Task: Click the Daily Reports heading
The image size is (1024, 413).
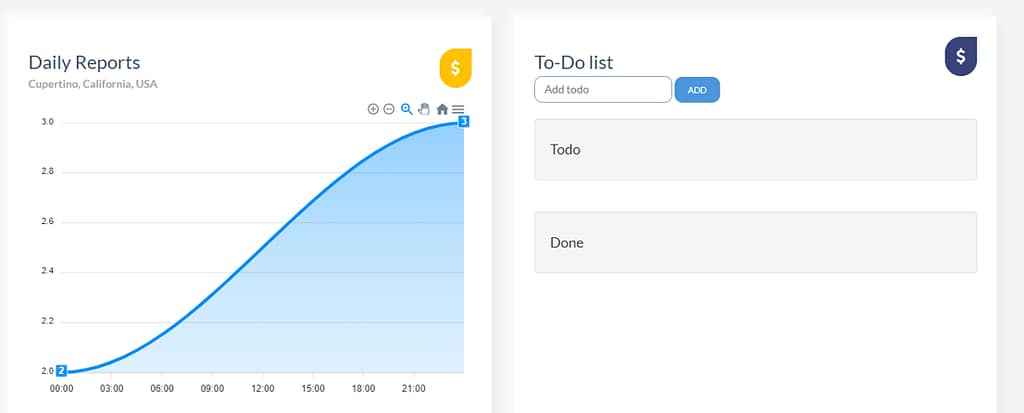Action: click(84, 62)
